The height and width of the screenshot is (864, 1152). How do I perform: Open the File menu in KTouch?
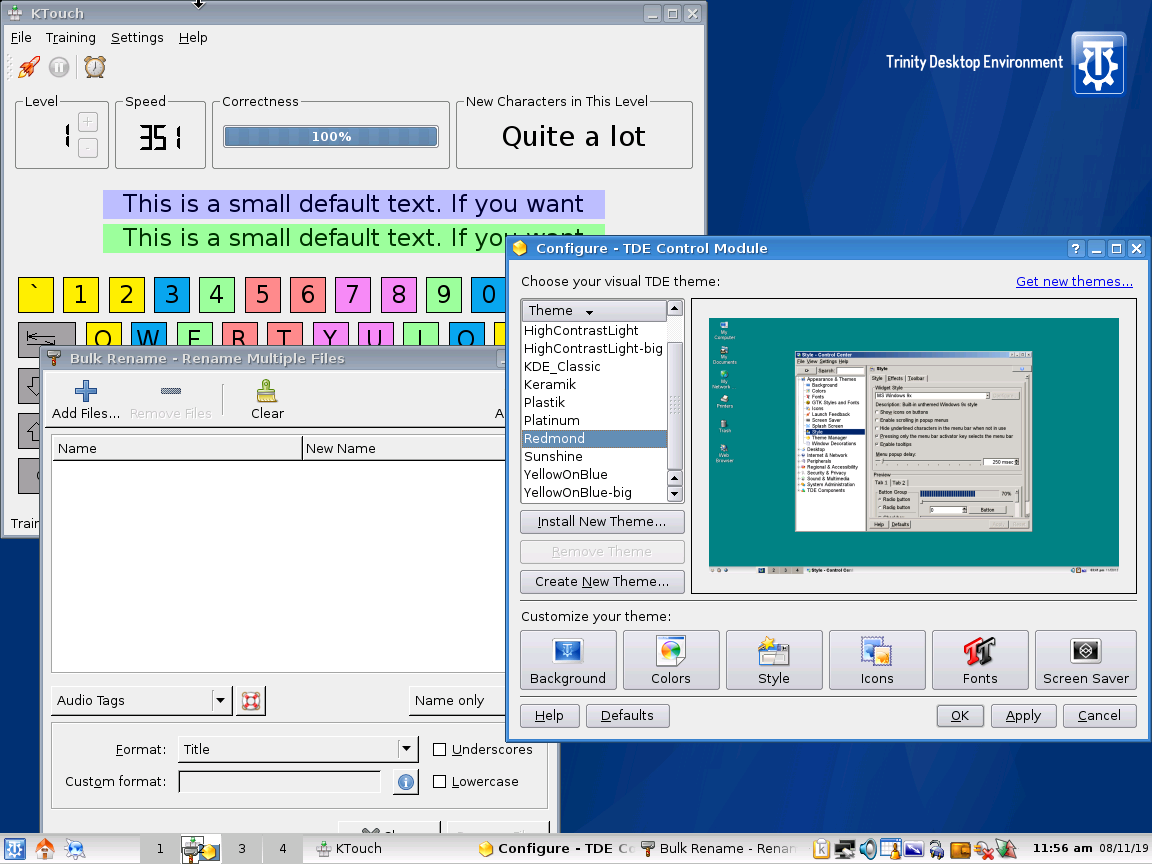coord(21,37)
